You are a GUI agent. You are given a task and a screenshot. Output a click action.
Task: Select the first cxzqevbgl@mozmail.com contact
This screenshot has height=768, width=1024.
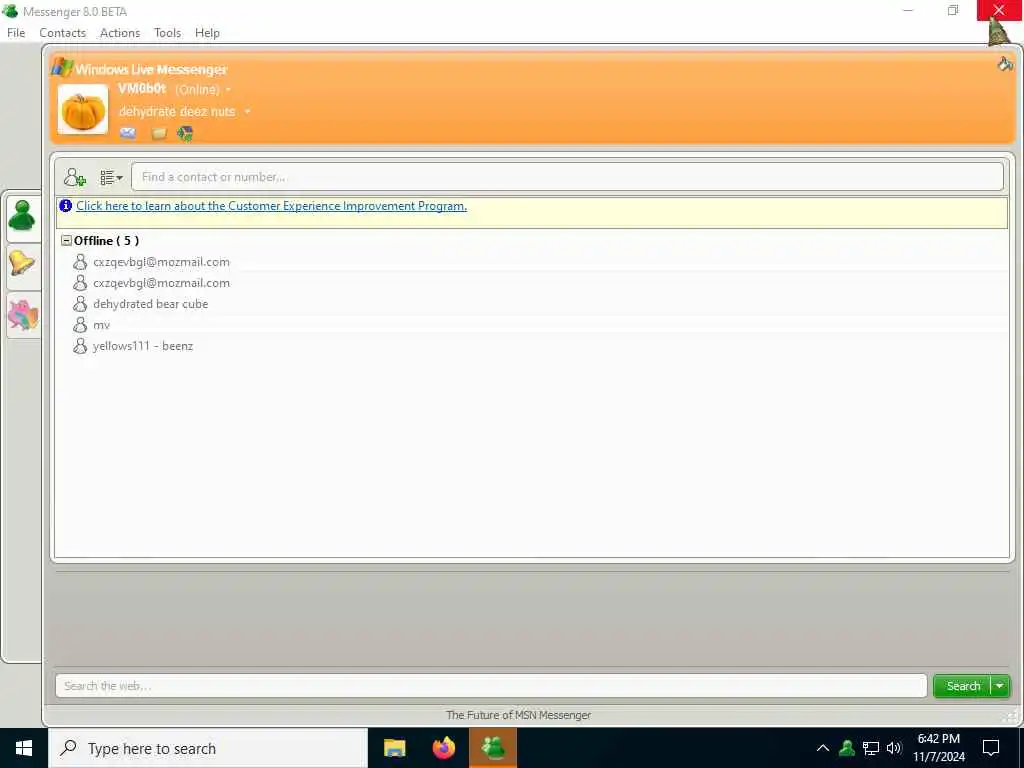(161, 262)
